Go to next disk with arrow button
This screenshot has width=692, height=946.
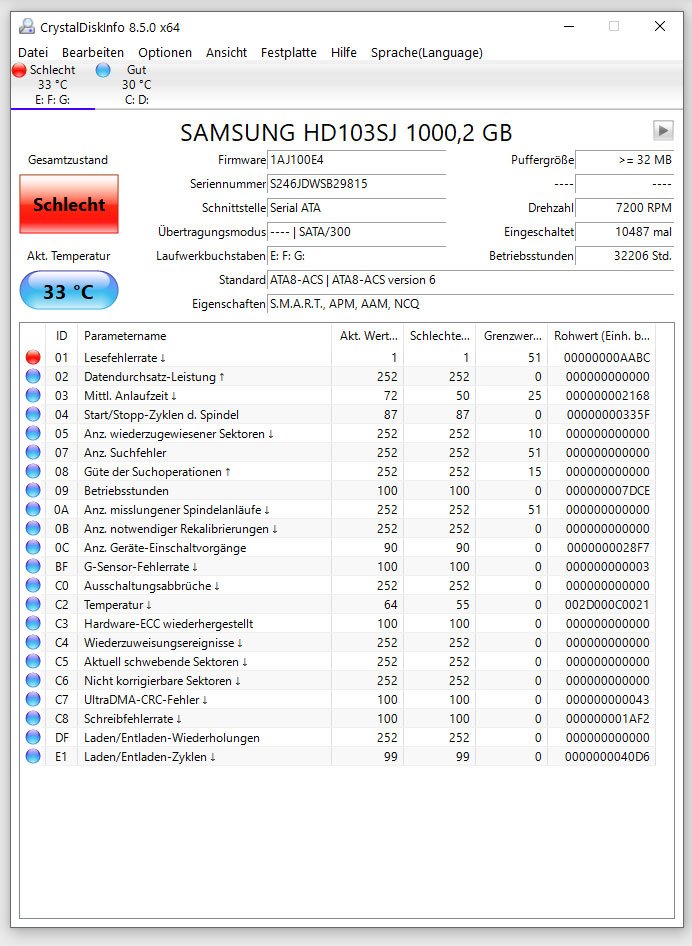pyautogui.click(x=662, y=130)
